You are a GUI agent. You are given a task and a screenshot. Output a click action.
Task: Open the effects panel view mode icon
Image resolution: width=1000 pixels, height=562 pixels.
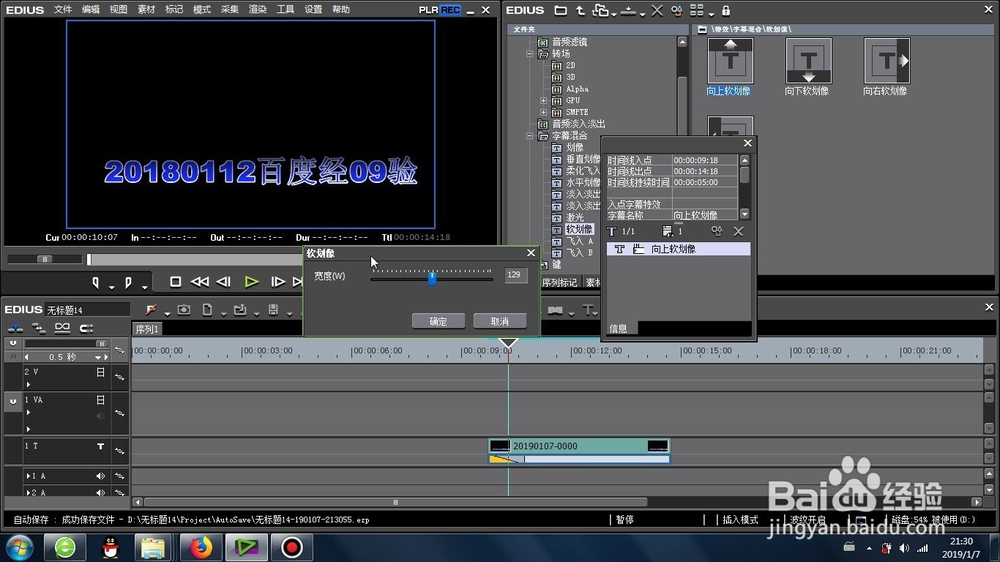(696, 10)
